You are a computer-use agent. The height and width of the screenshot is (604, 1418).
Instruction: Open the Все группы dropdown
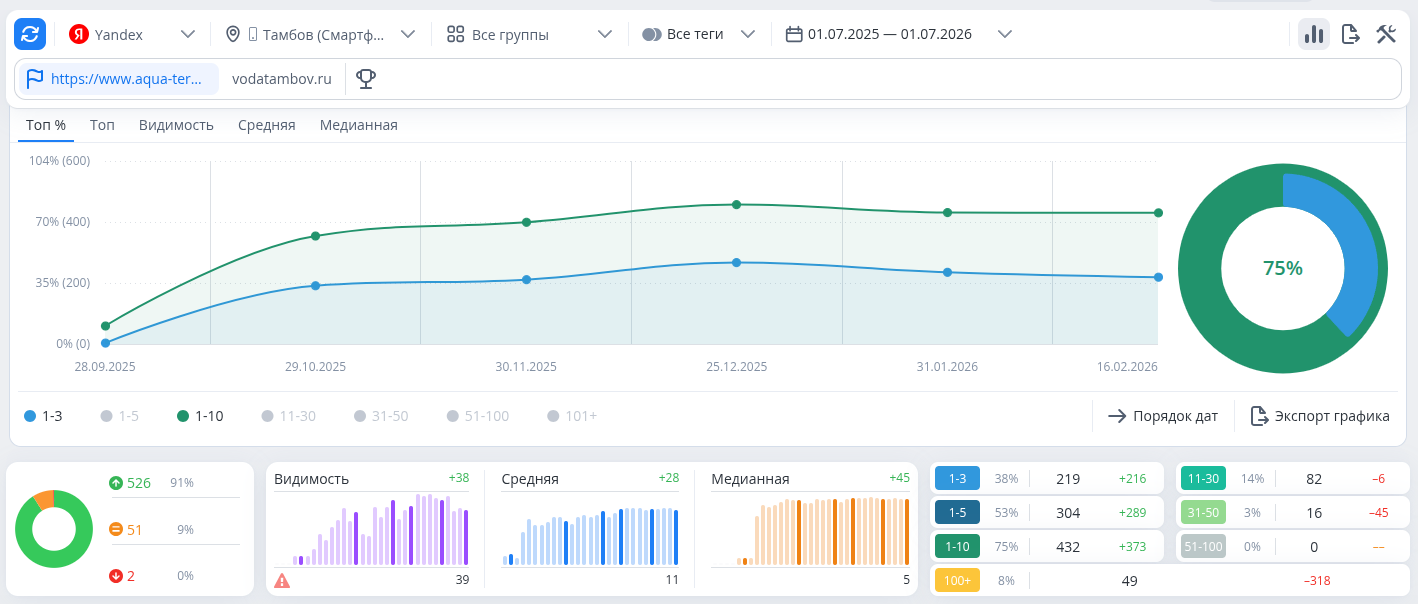tap(528, 34)
